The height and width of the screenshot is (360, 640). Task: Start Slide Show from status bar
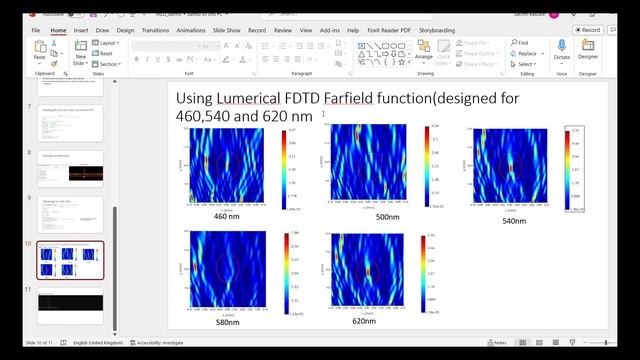(572, 342)
